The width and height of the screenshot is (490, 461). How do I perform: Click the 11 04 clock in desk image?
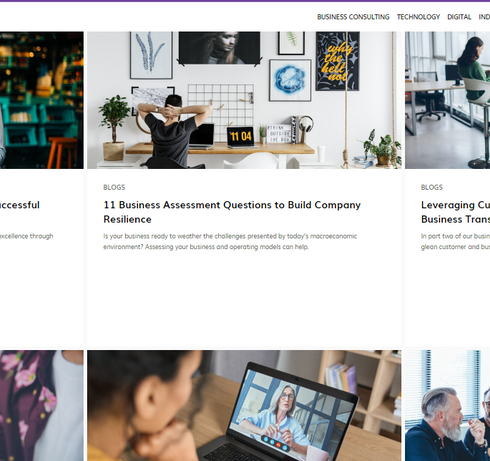click(240, 136)
